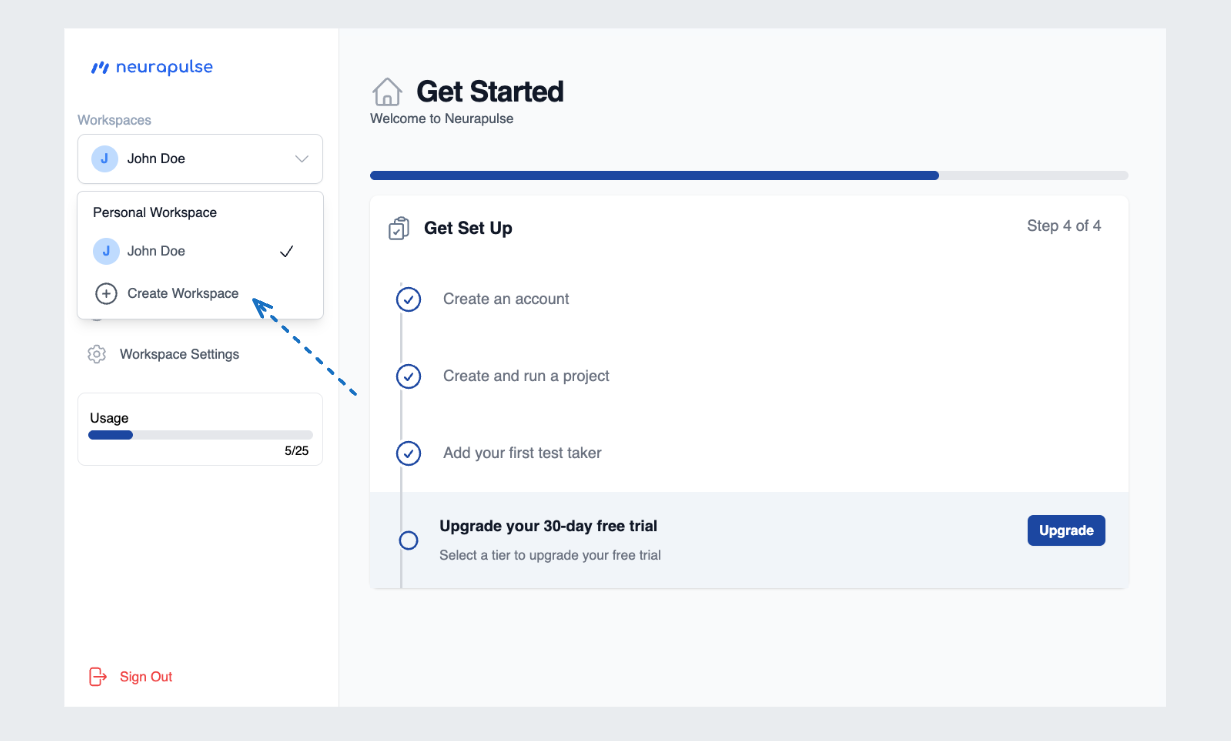Screen dimensions: 1231x741
Task: Click the Sign Out door icon
Action: (x=97, y=676)
